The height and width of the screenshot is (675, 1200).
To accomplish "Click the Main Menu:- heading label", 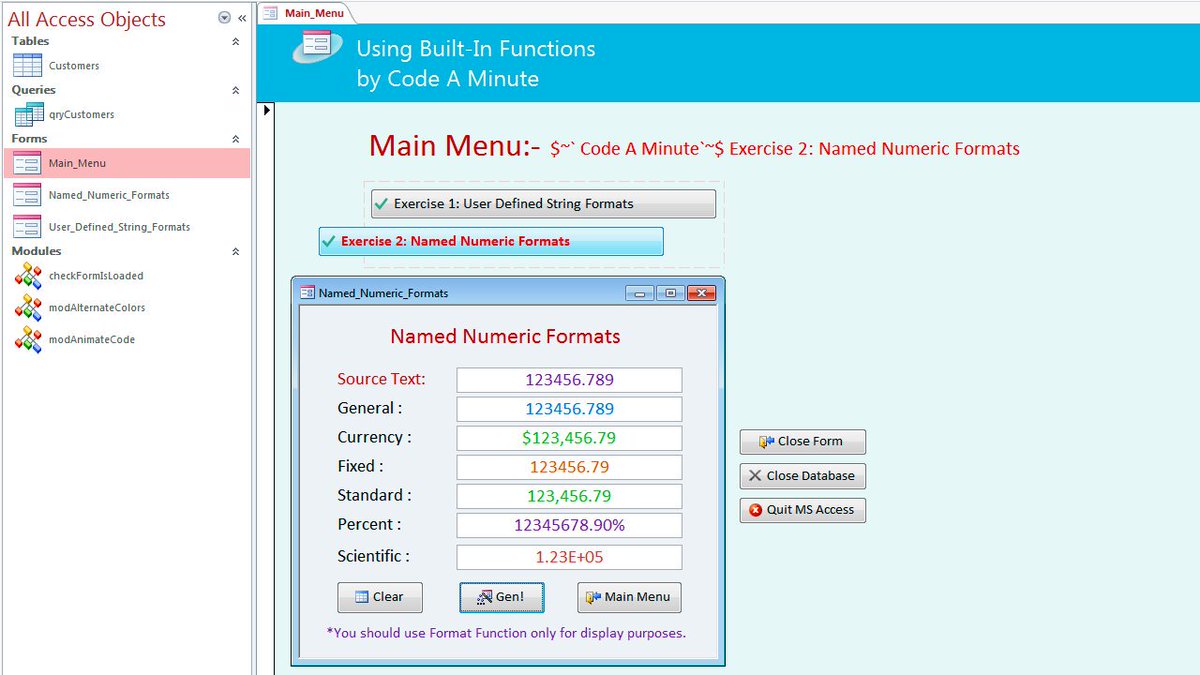I will (x=455, y=146).
